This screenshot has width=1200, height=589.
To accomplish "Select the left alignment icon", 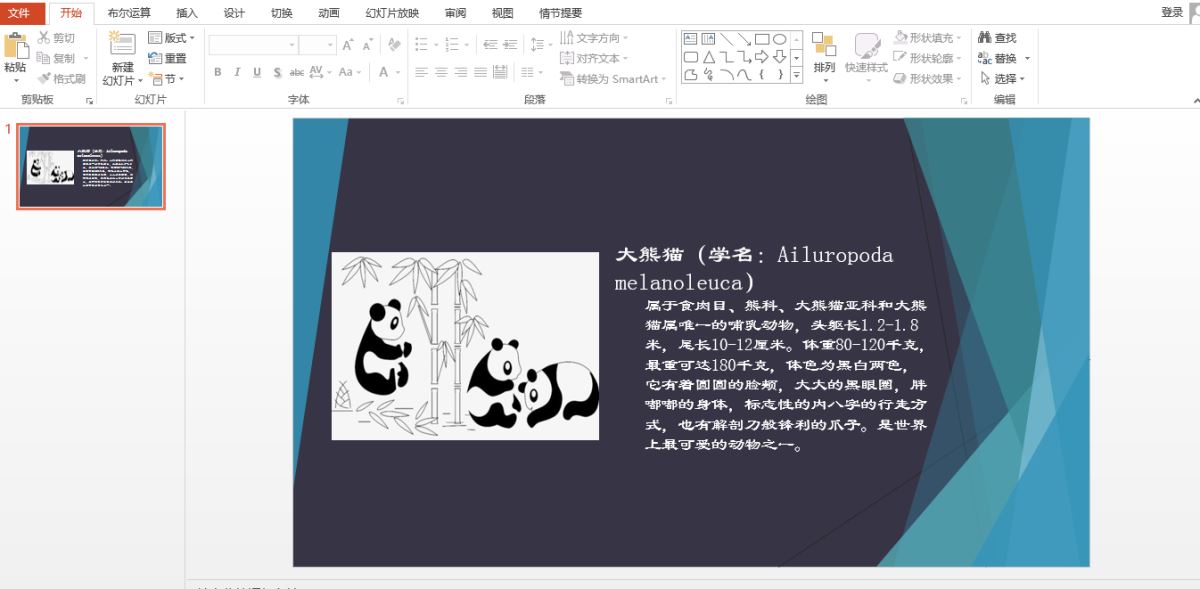I will 420,72.
